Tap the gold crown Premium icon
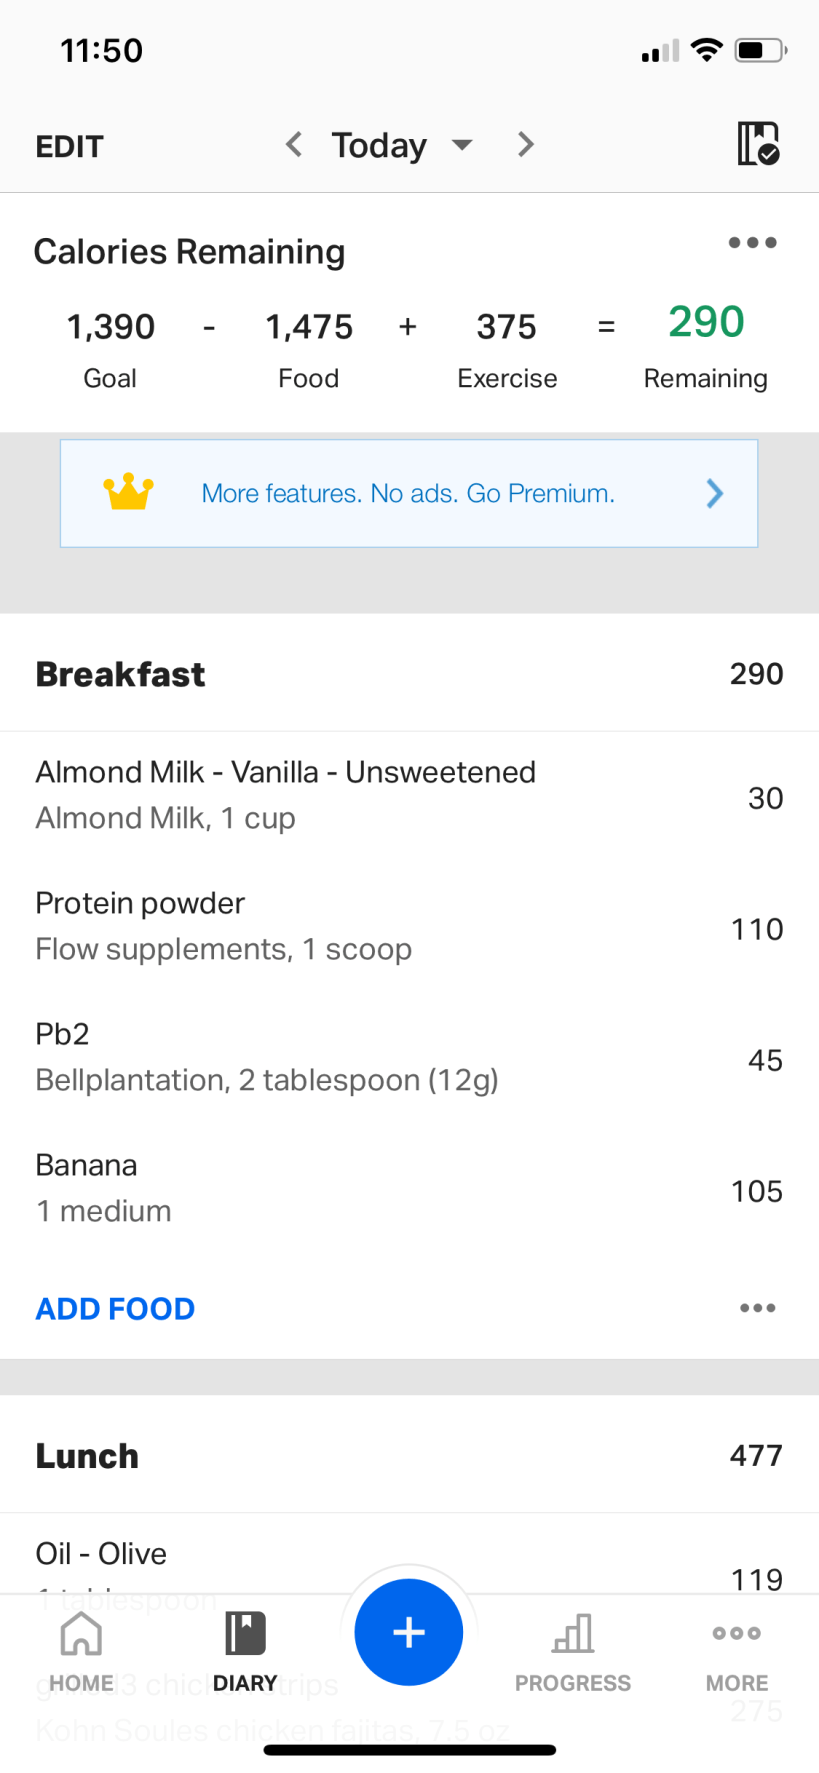This screenshot has width=819, height=1773. click(x=129, y=493)
